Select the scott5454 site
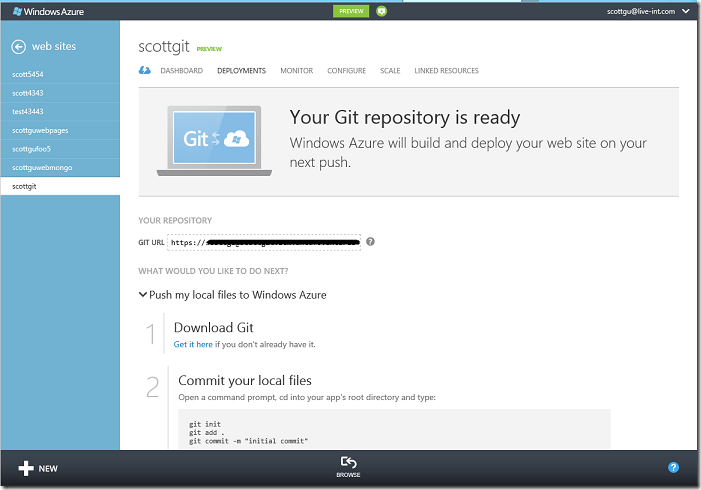Viewport: 701px width, 490px height. click(60, 74)
